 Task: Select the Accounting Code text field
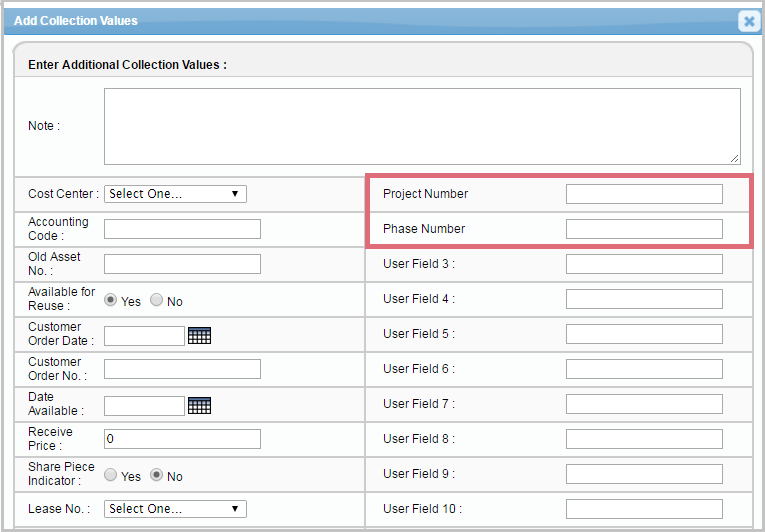point(182,229)
